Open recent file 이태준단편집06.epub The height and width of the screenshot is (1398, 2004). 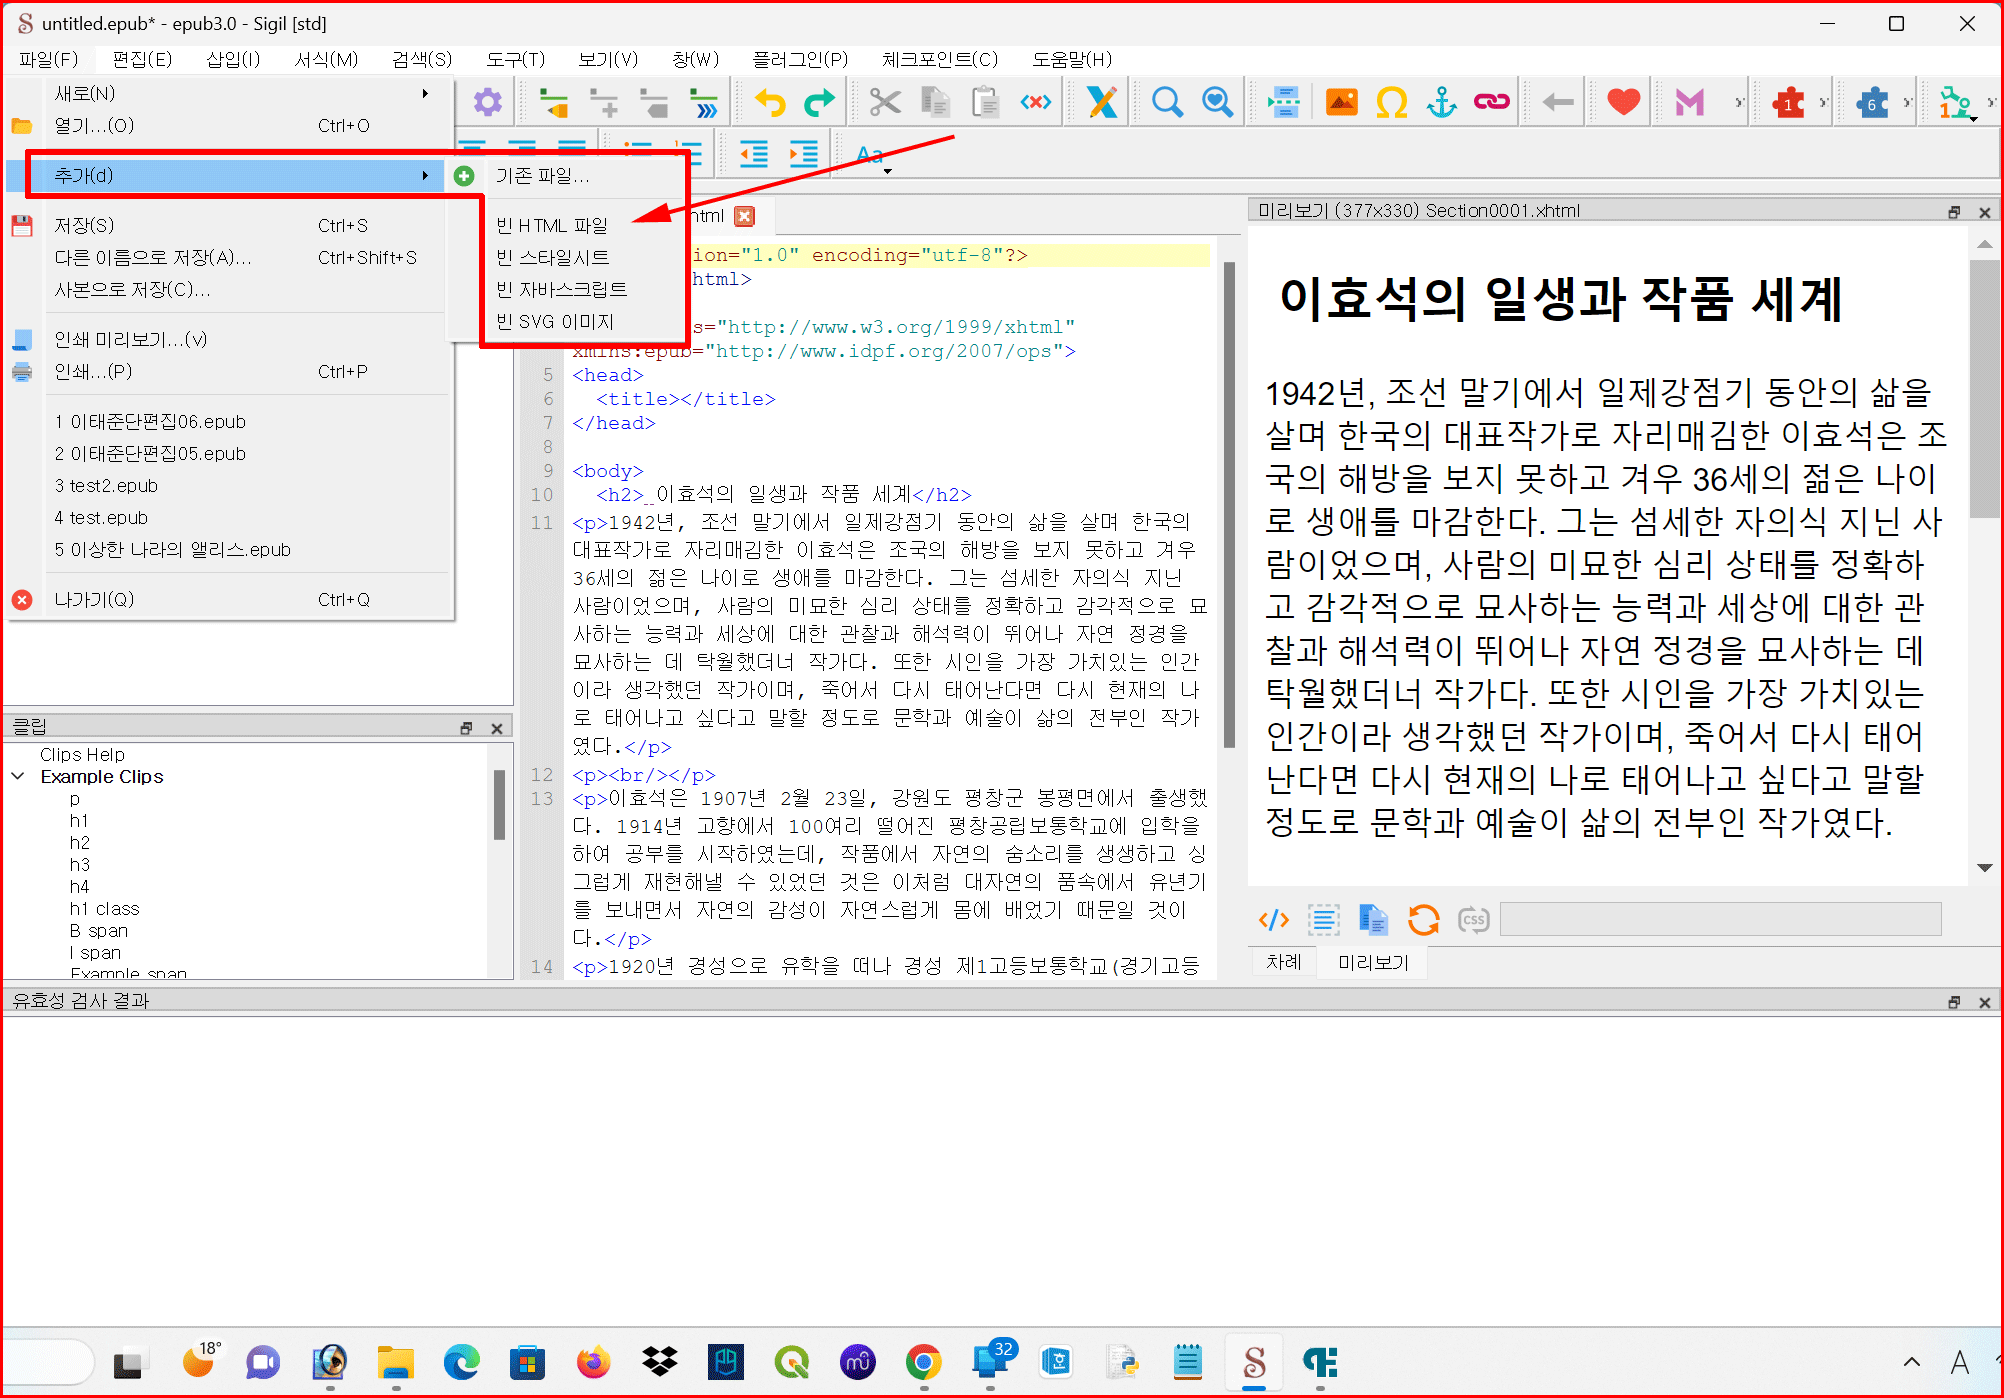pyautogui.click(x=150, y=421)
